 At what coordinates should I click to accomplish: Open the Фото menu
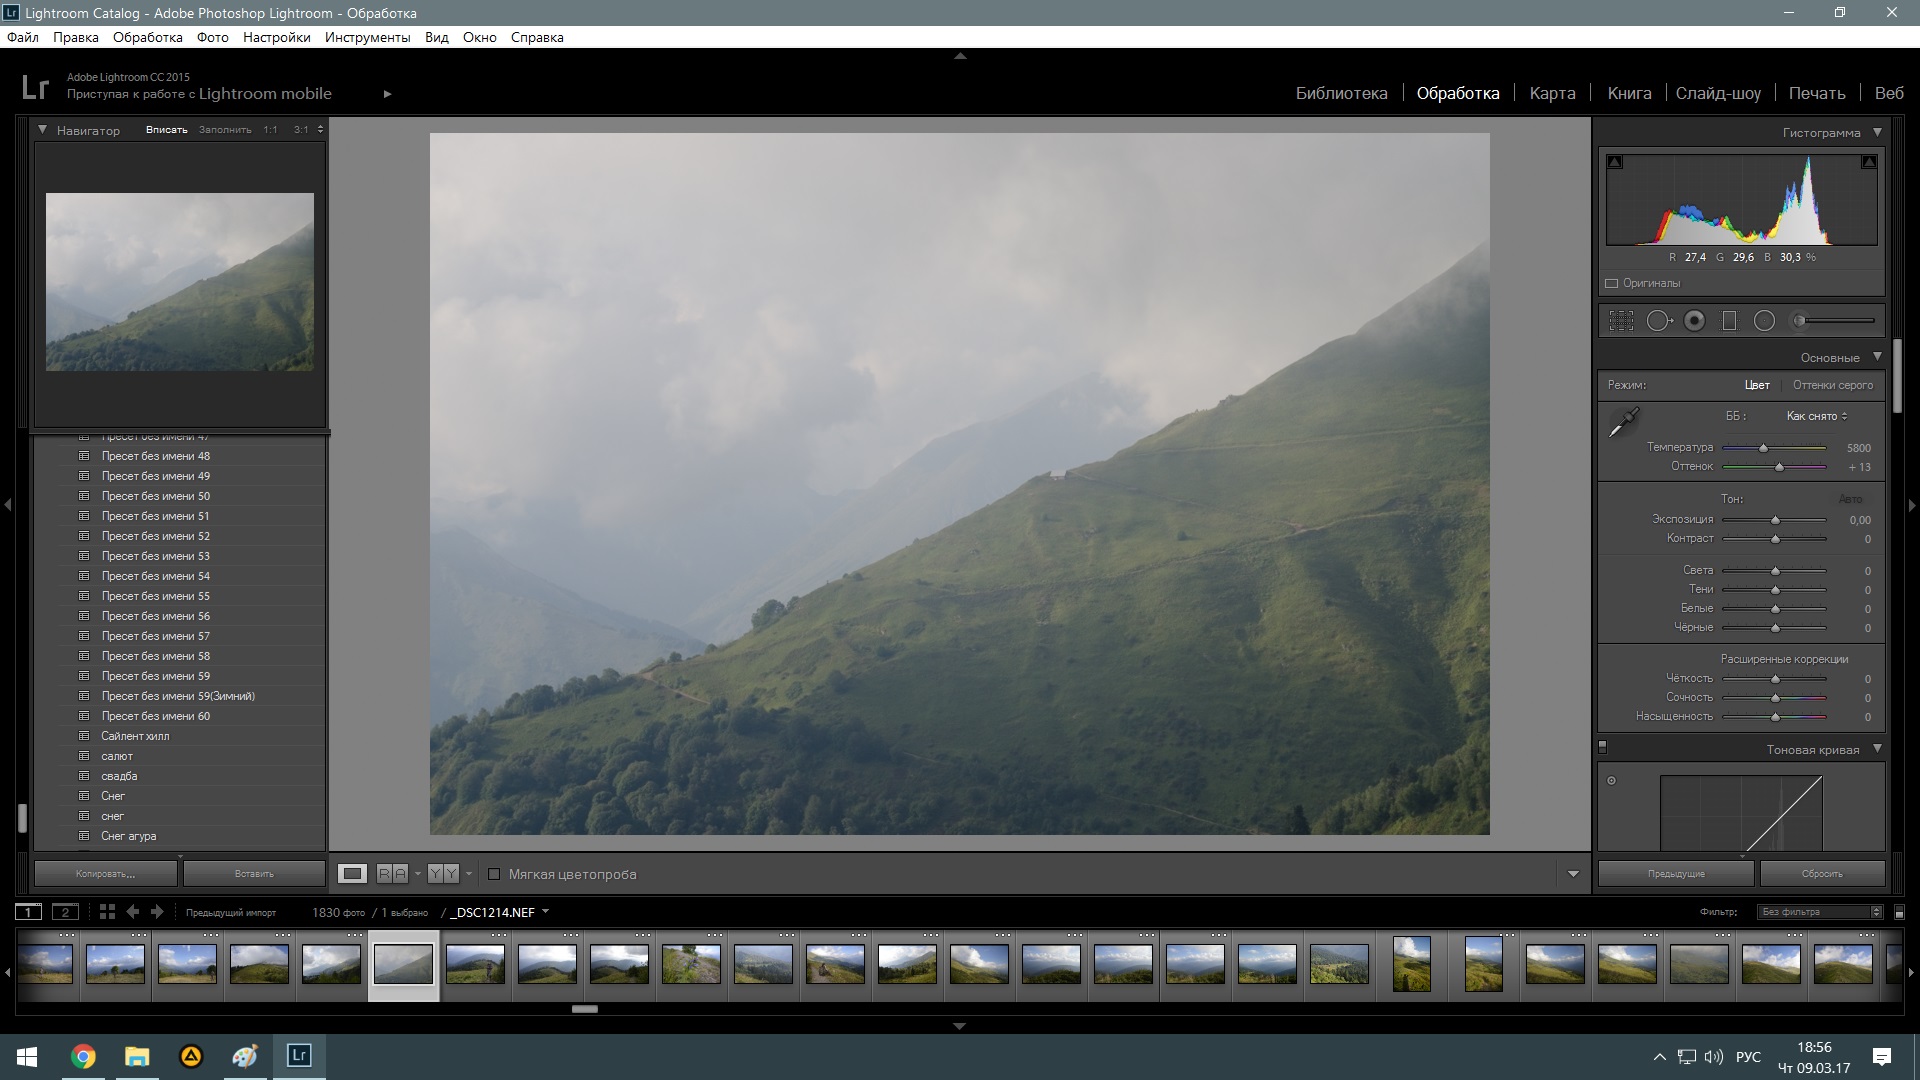(212, 37)
